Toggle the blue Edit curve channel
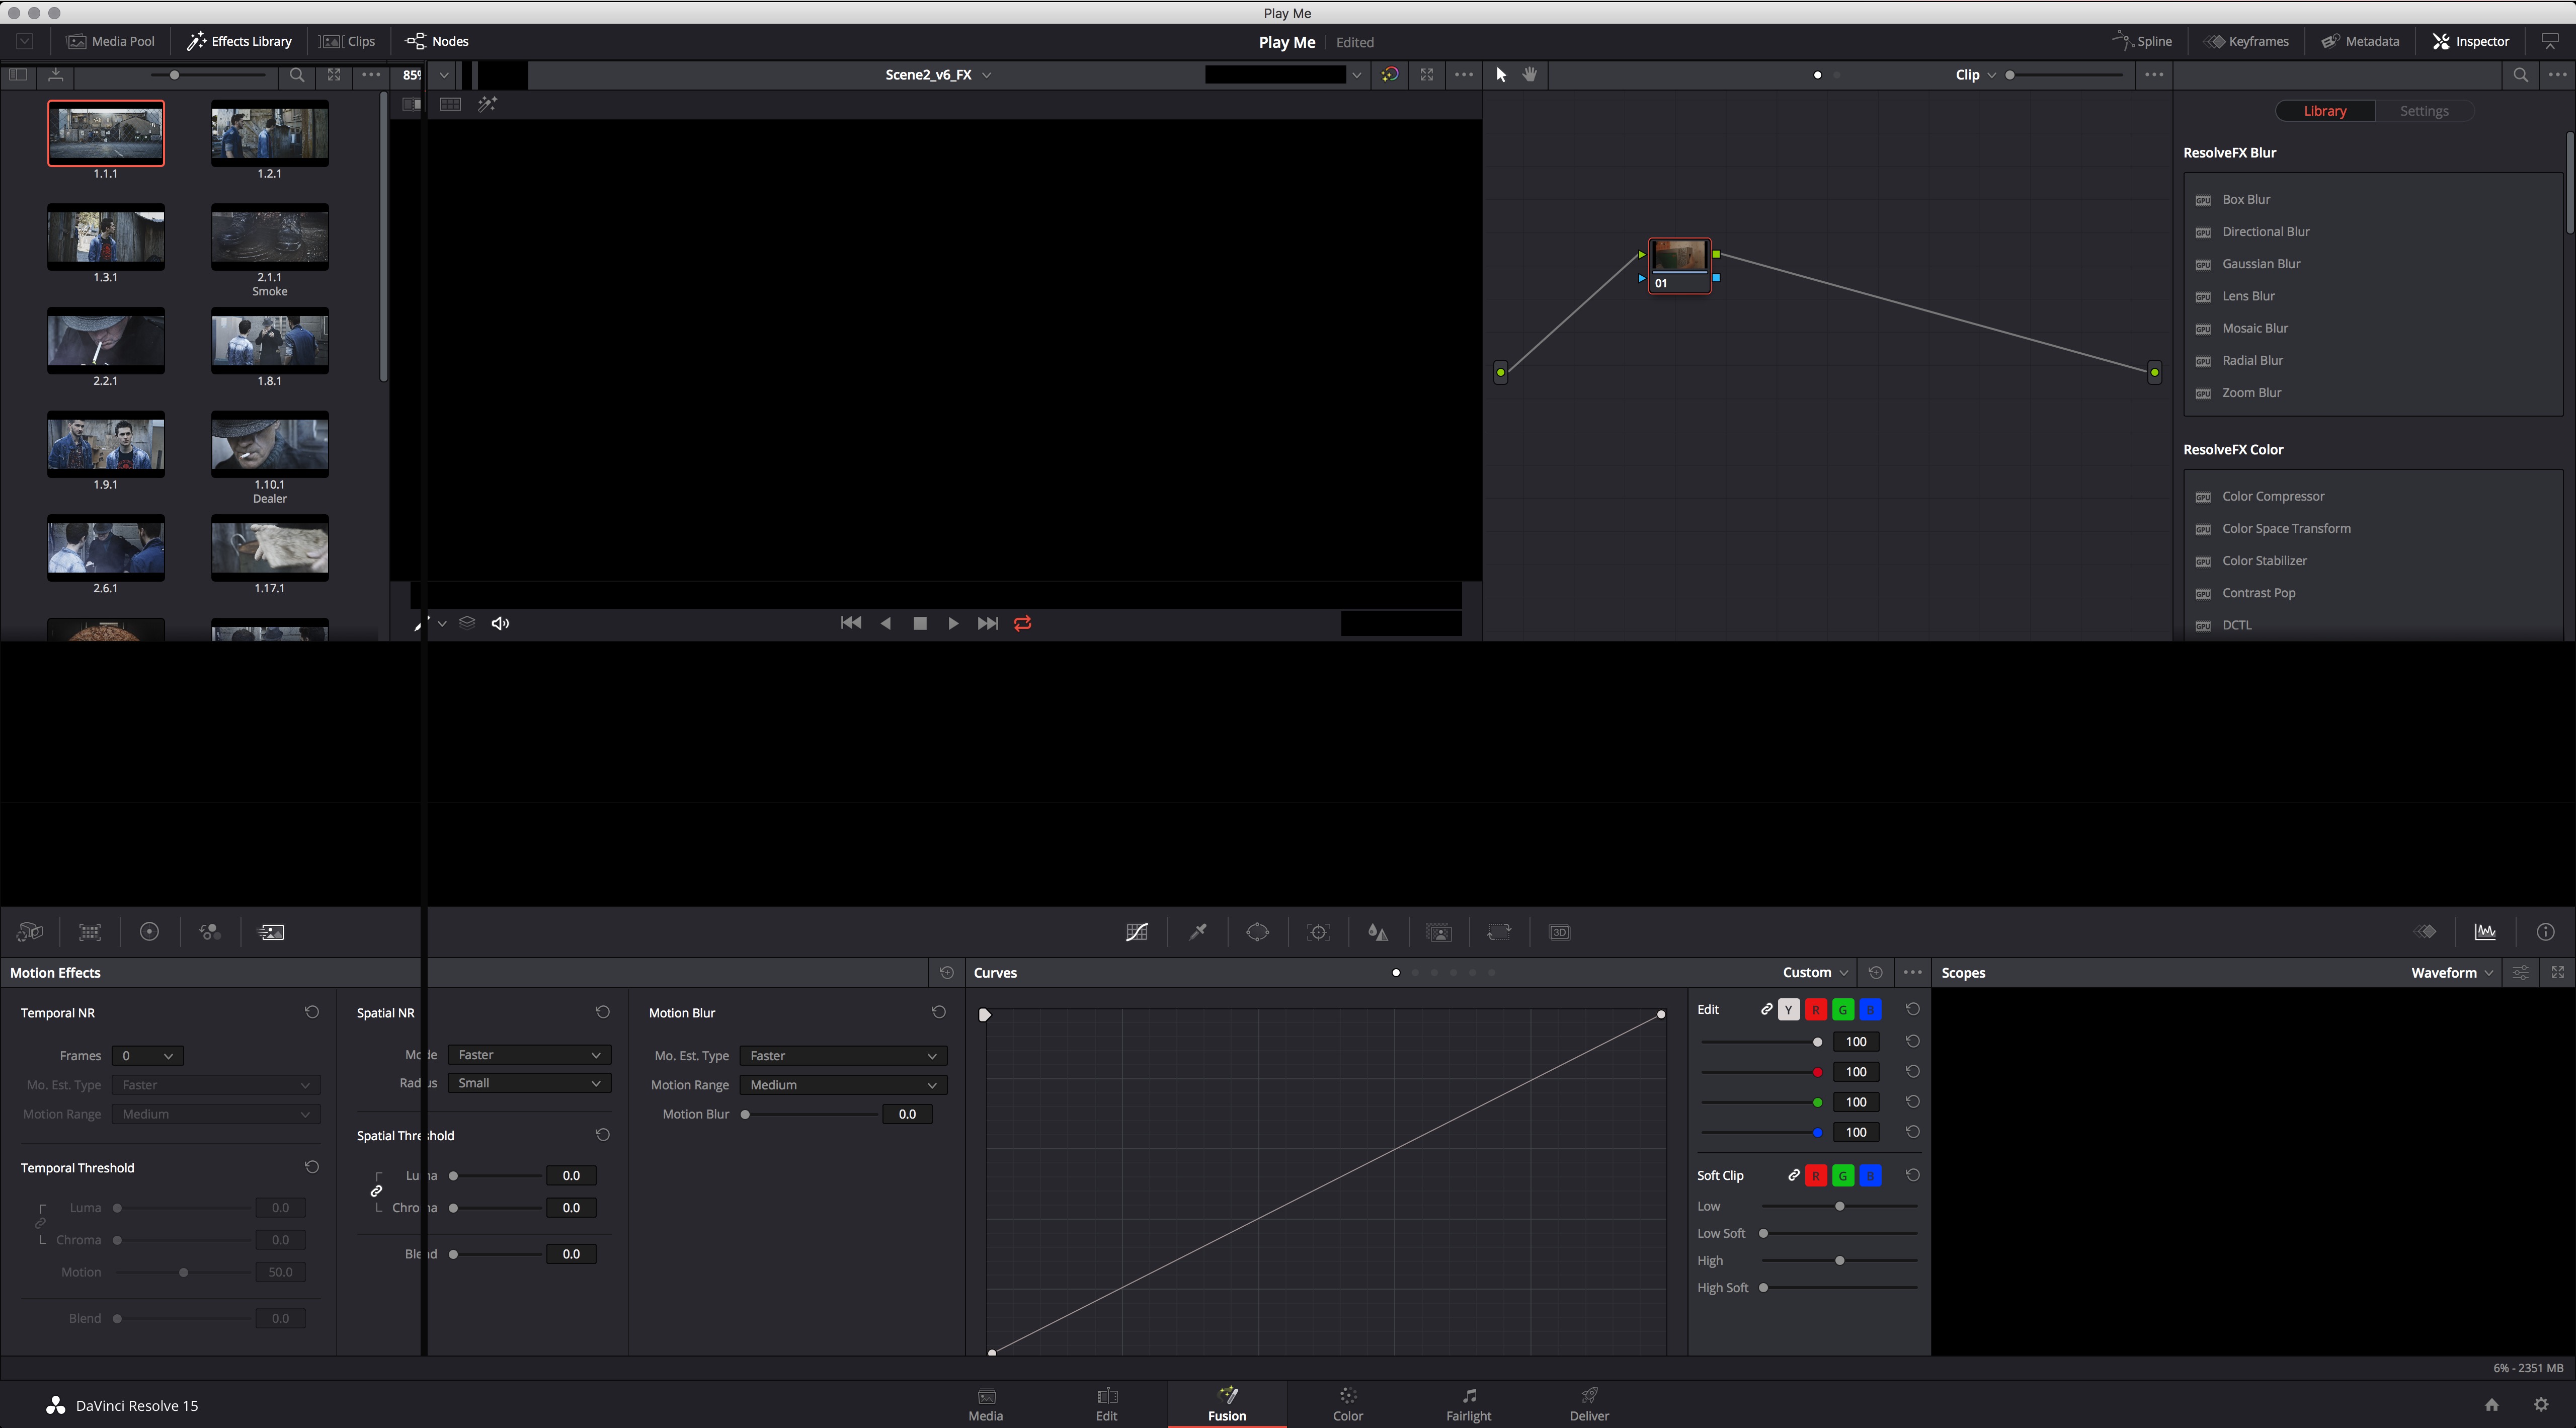The width and height of the screenshot is (2576, 1428). tap(1870, 1010)
